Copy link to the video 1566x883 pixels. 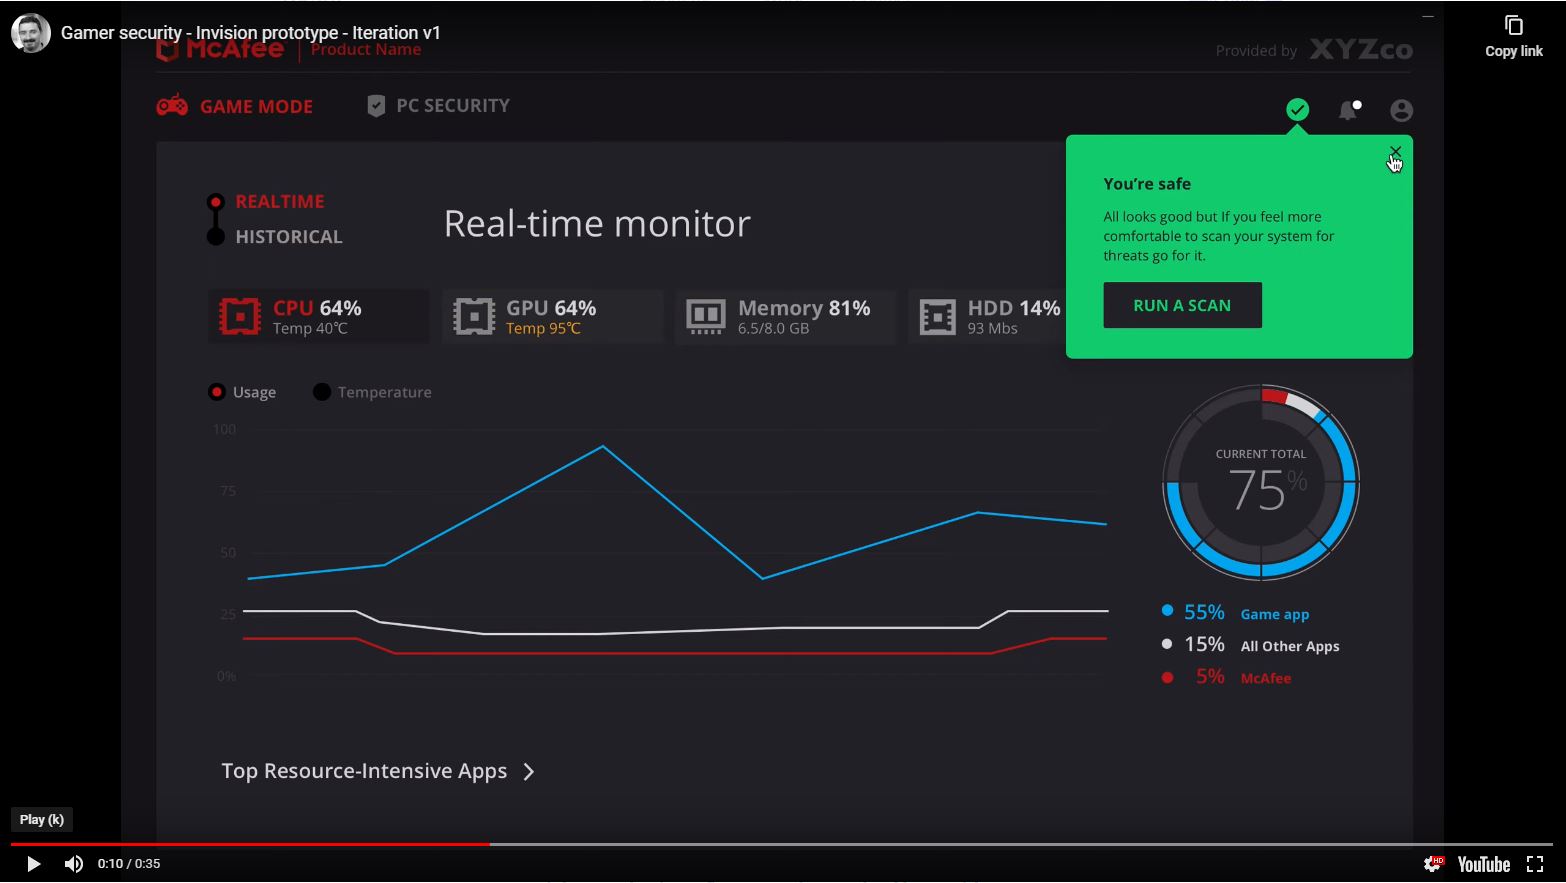pos(1513,36)
